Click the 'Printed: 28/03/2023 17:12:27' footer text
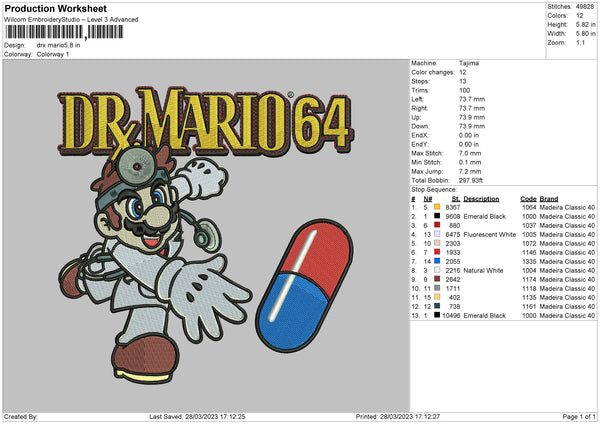600x424 pixels. 398,417
